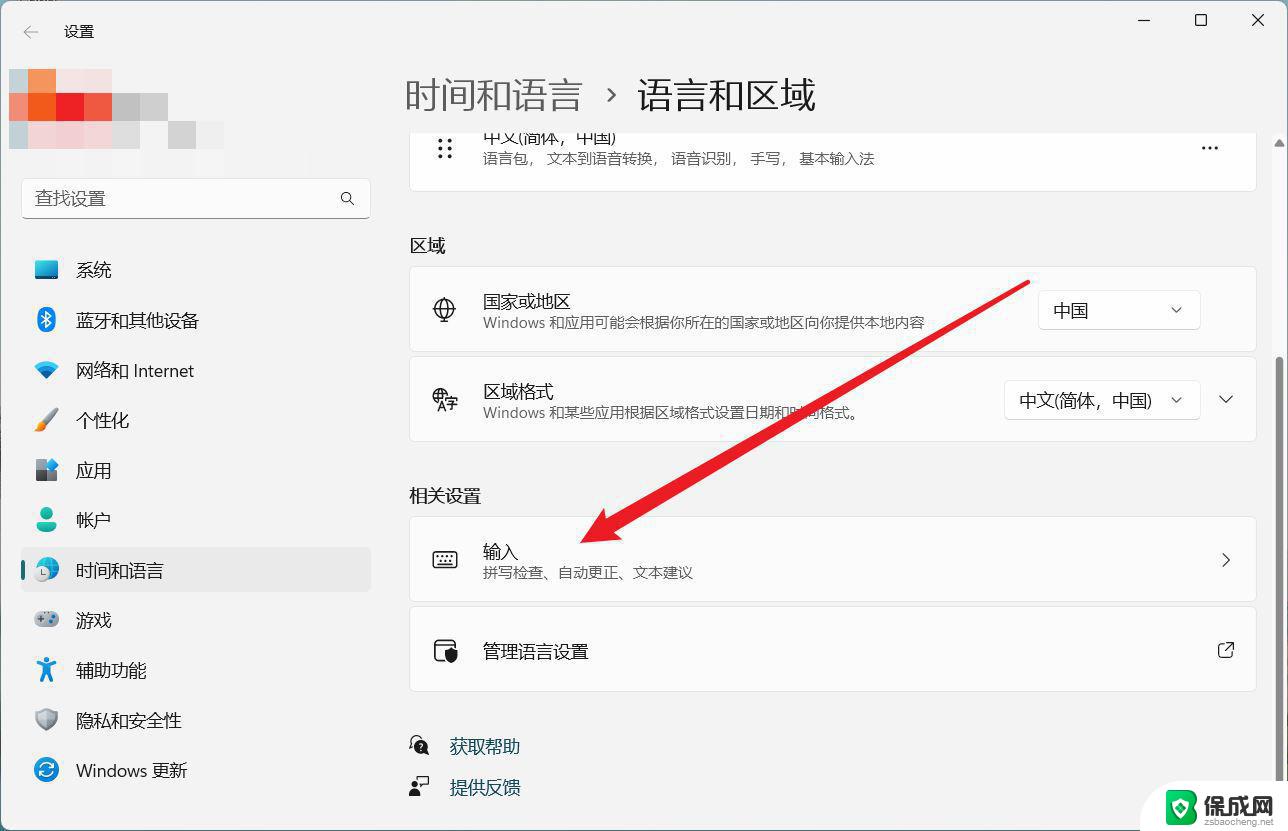The image size is (1288, 831).
Task: Click the 查找设置 search box
Action: 196,198
